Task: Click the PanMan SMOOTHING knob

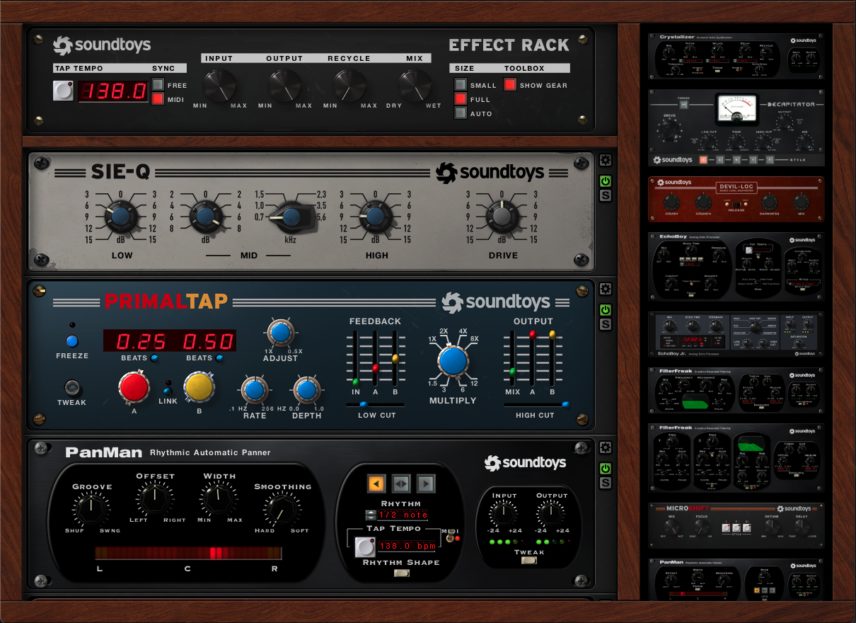Action: click(282, 508)
